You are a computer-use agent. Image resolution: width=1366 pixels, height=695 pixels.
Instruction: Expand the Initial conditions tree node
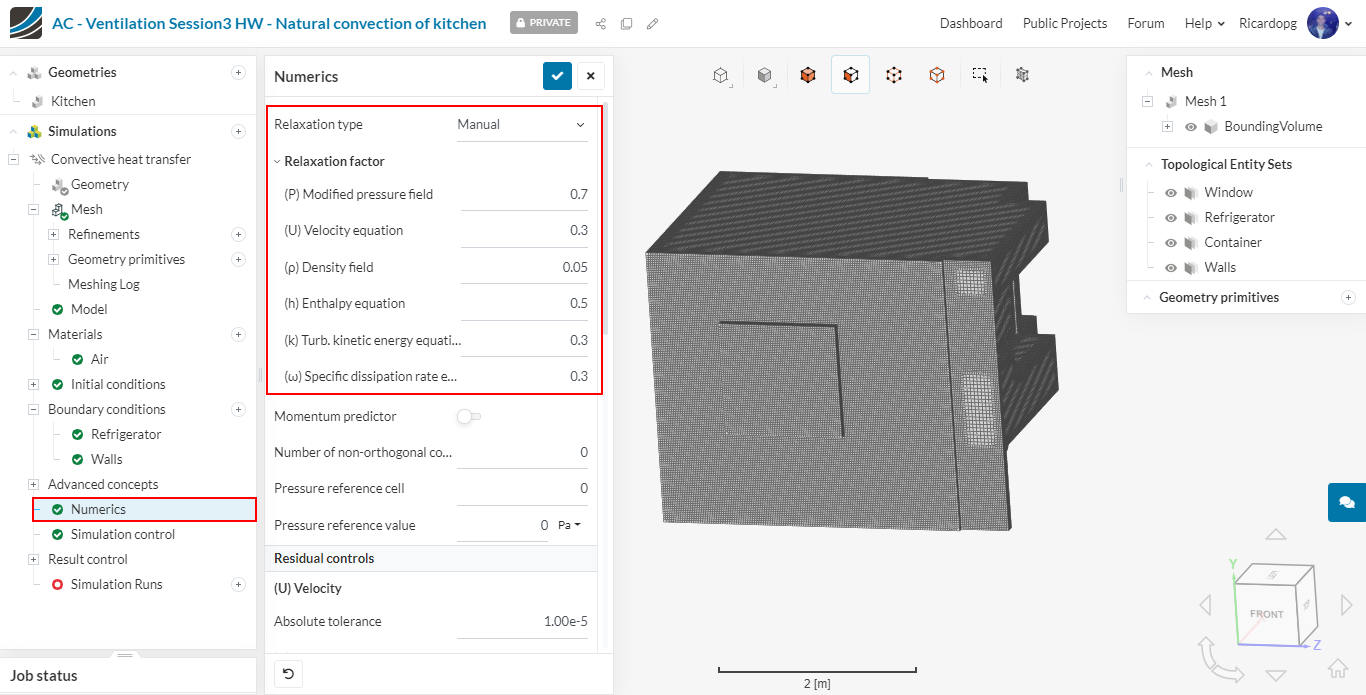(34, 384)
